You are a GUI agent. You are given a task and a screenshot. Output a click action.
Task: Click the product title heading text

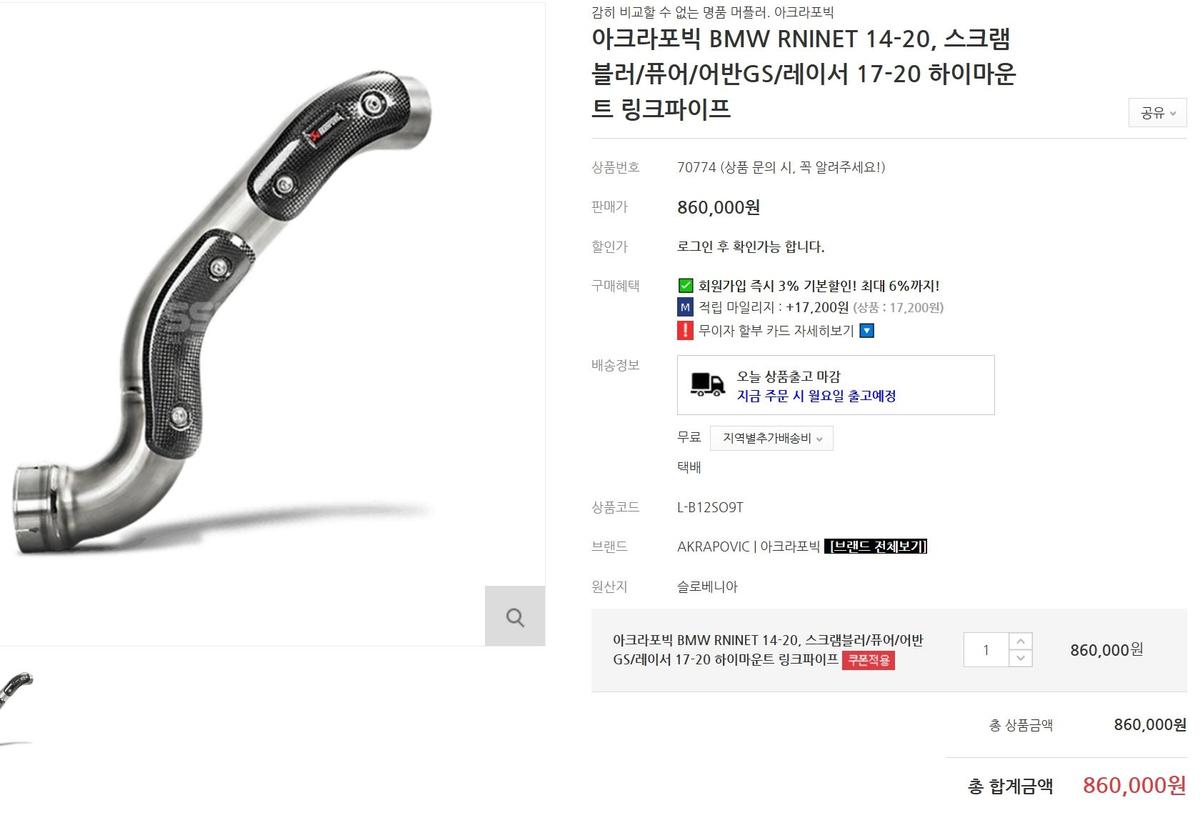[x=803, y=74]
